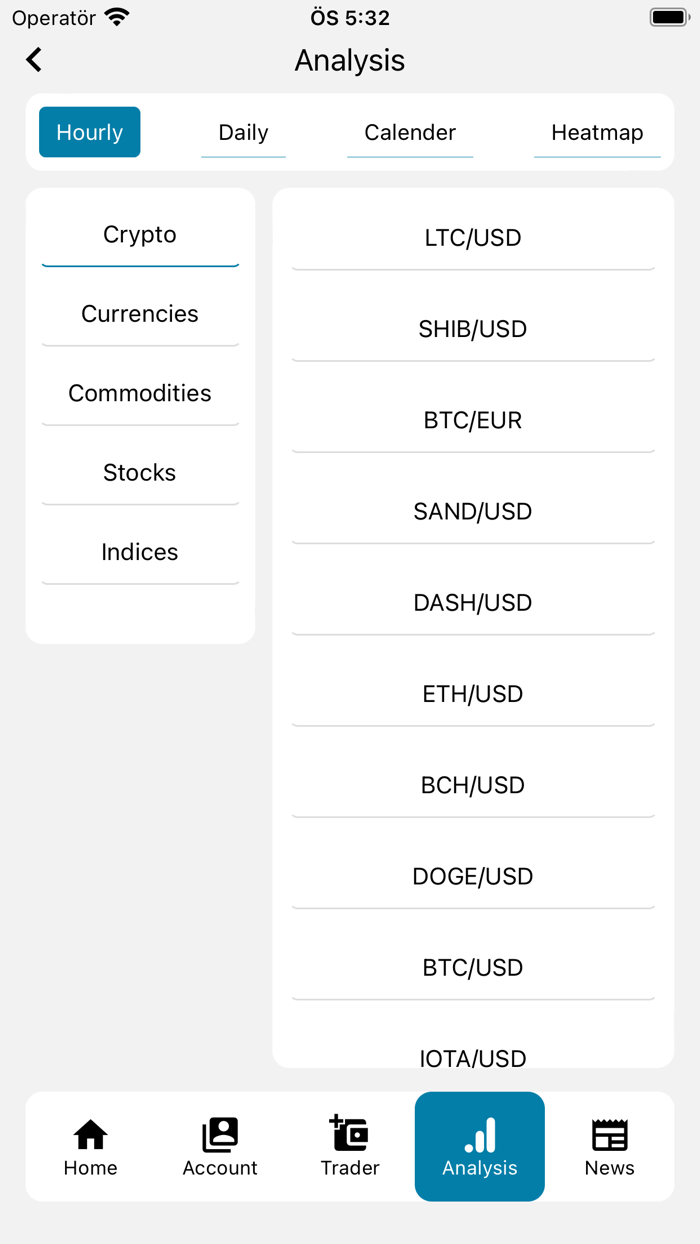Tap DOGE/USD to view its analysis
Screen dimensions: 700x1244
[472, 876]
